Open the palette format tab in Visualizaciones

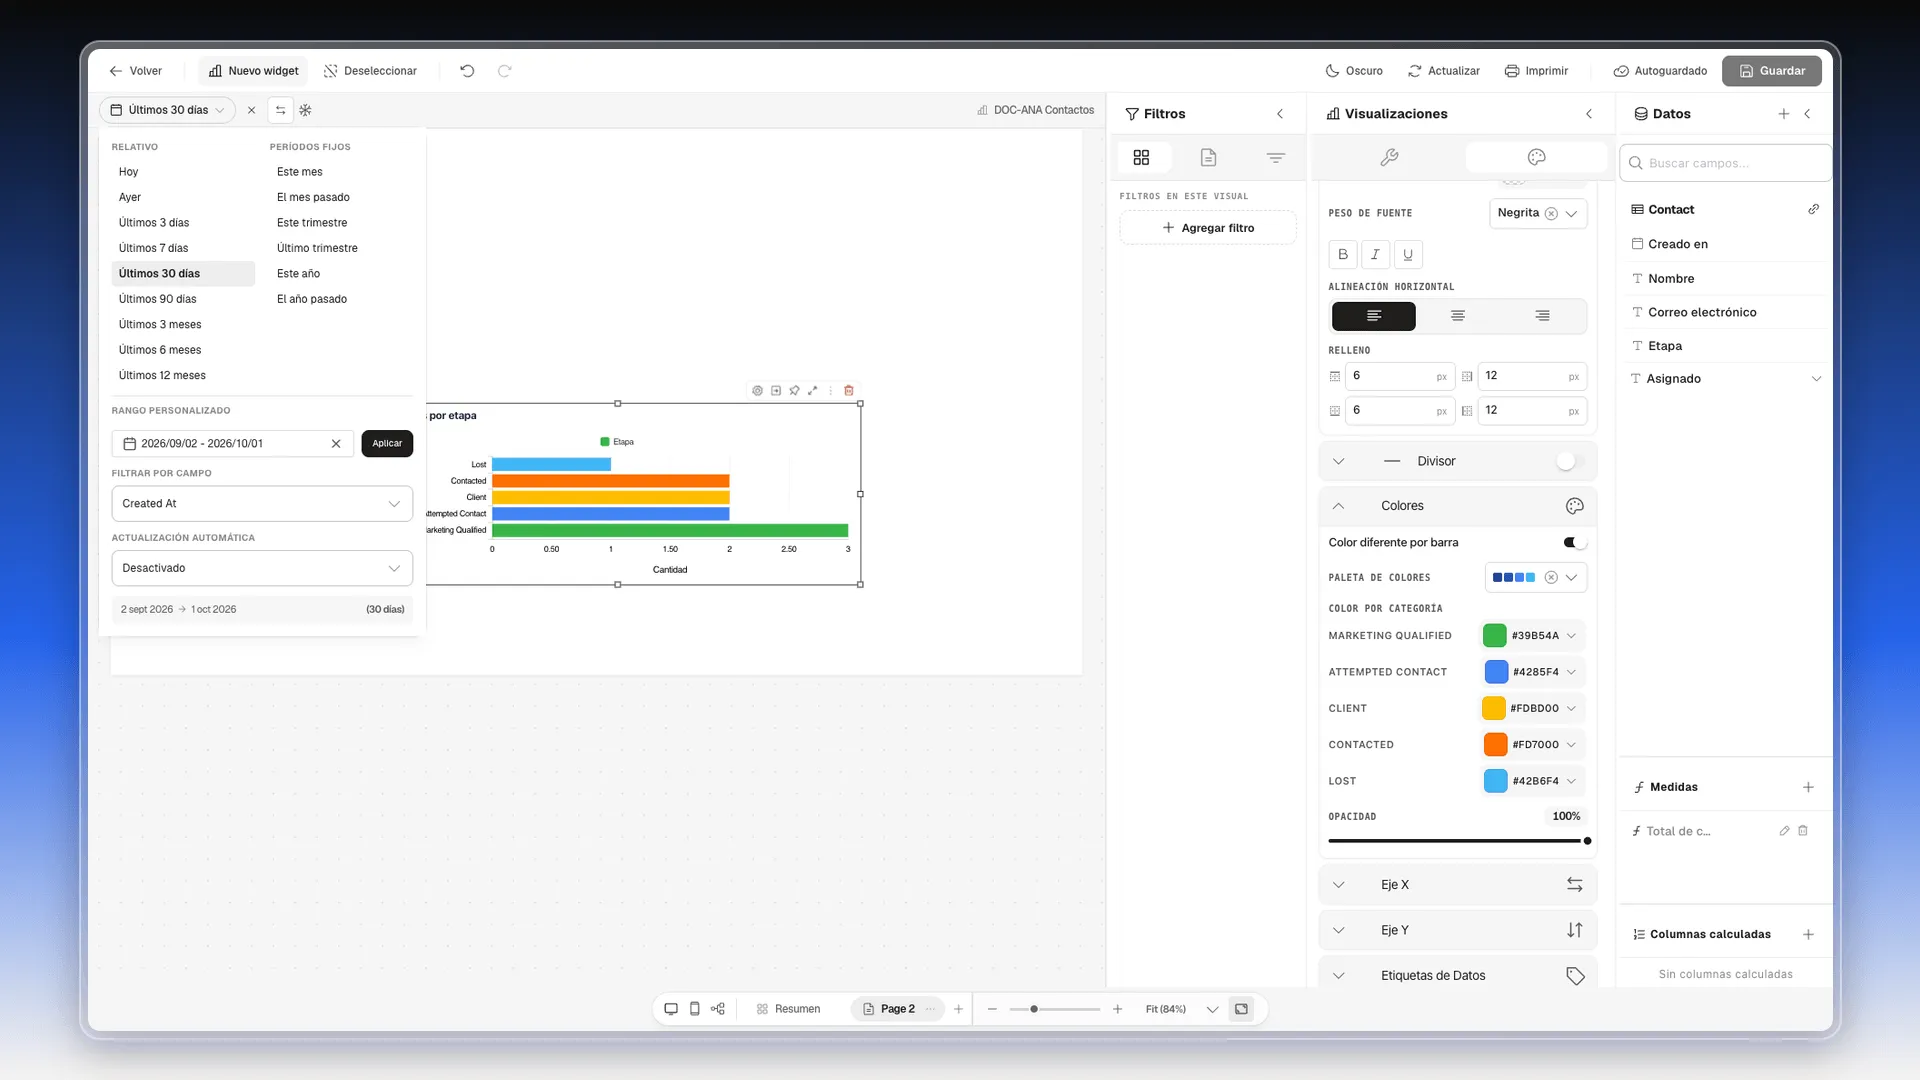[x=1537, y=157]
